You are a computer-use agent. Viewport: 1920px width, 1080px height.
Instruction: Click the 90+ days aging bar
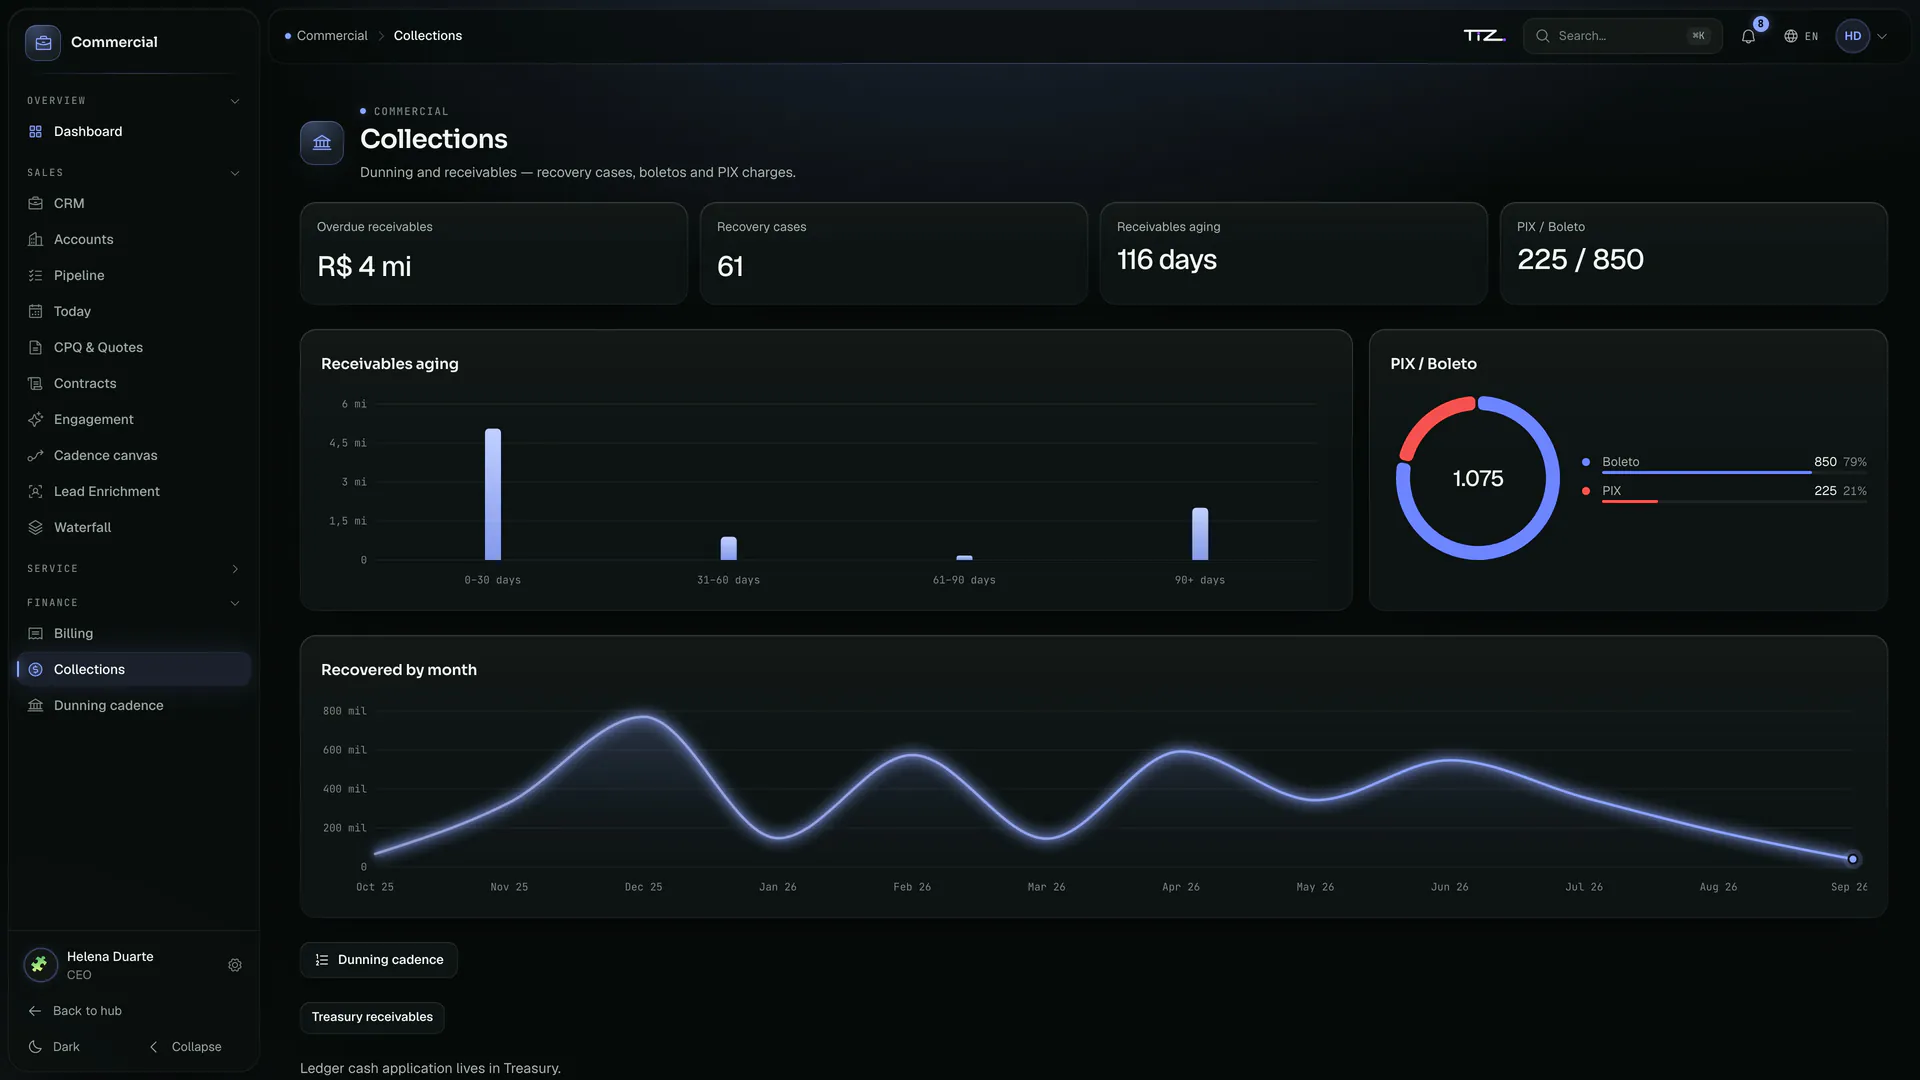(1200, 534)
